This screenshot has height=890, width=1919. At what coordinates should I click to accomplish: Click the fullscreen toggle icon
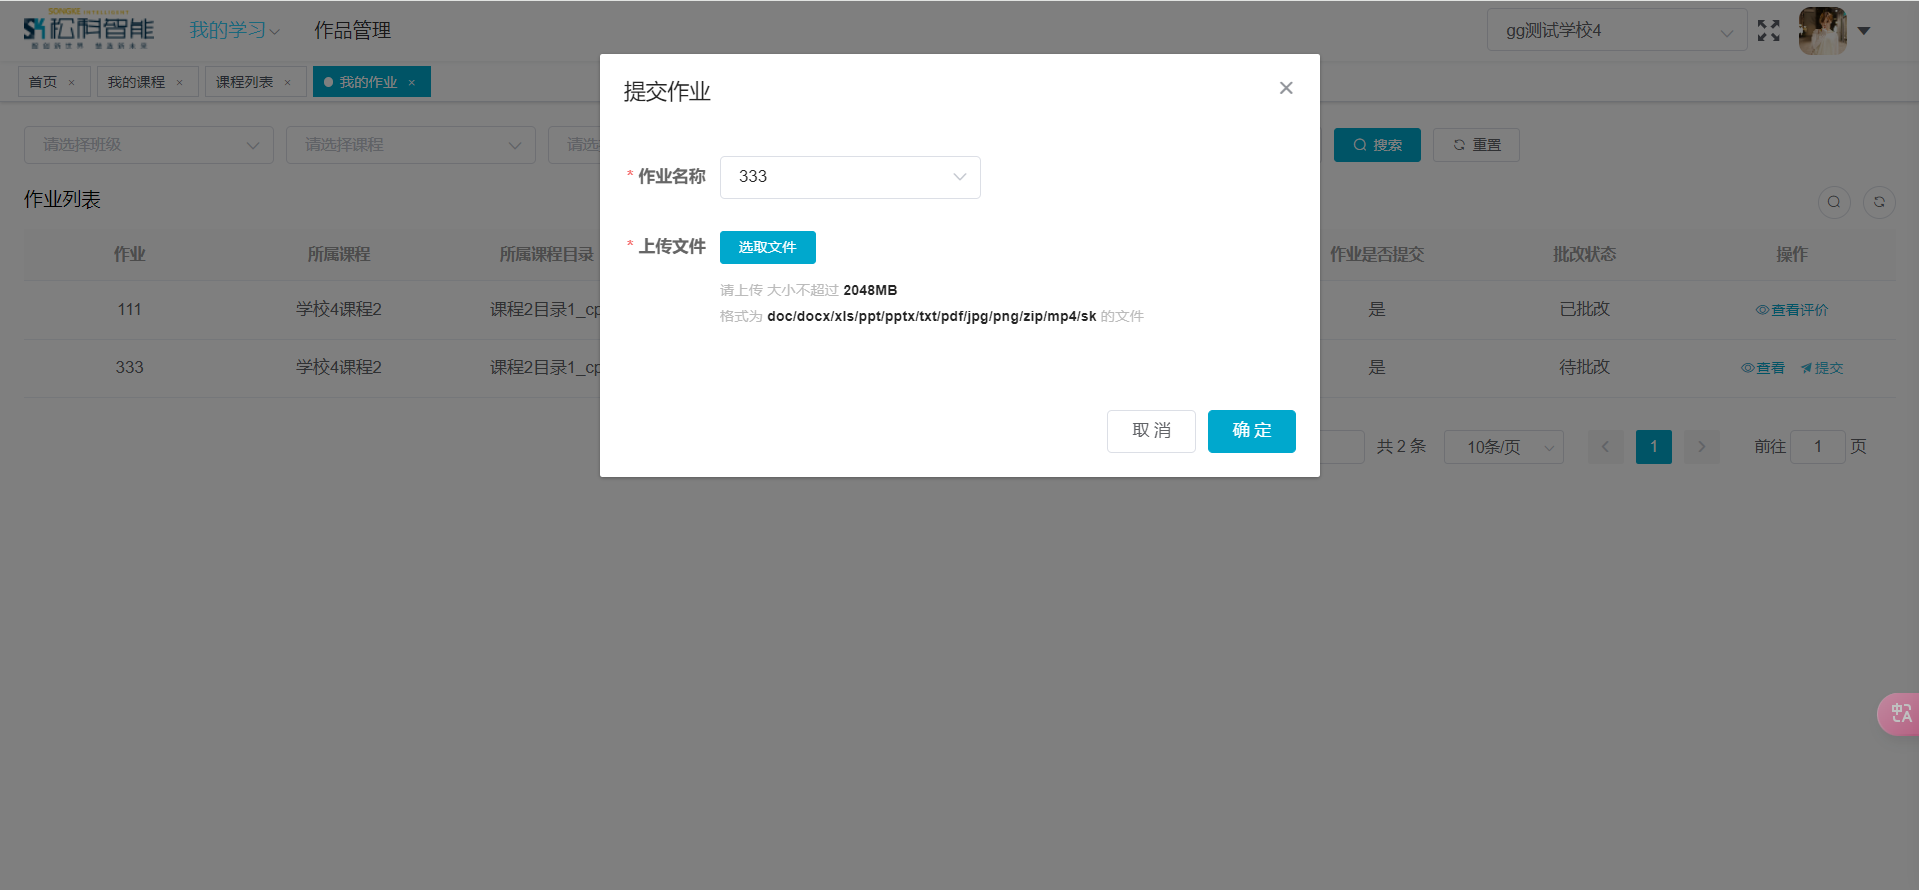tap(1768, 31)
